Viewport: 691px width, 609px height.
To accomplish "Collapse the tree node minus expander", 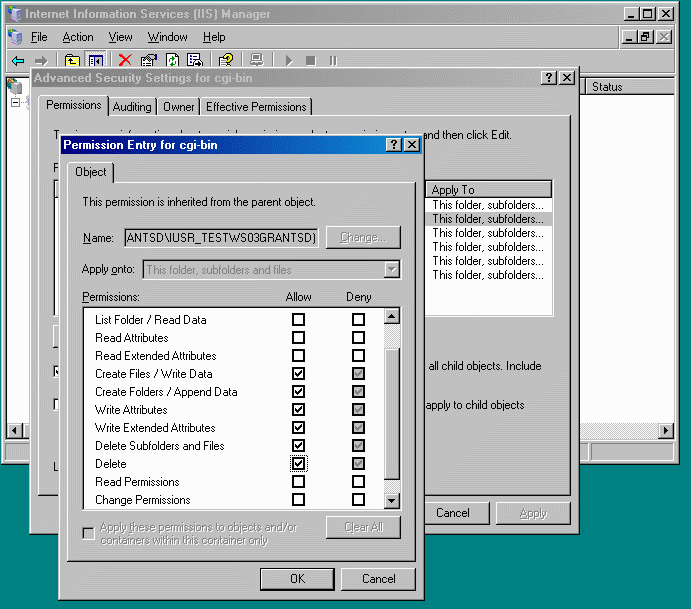I will (15, 103).
